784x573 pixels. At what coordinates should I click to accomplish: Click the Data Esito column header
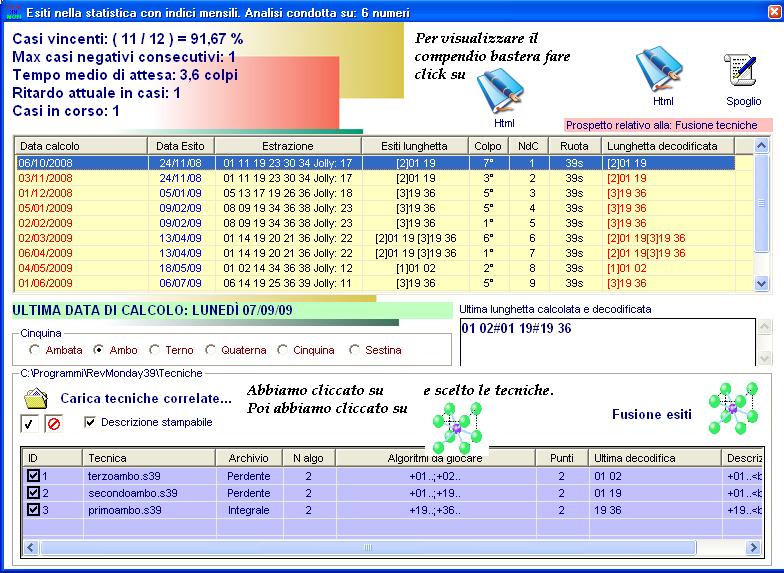click(x=181, y=146)
